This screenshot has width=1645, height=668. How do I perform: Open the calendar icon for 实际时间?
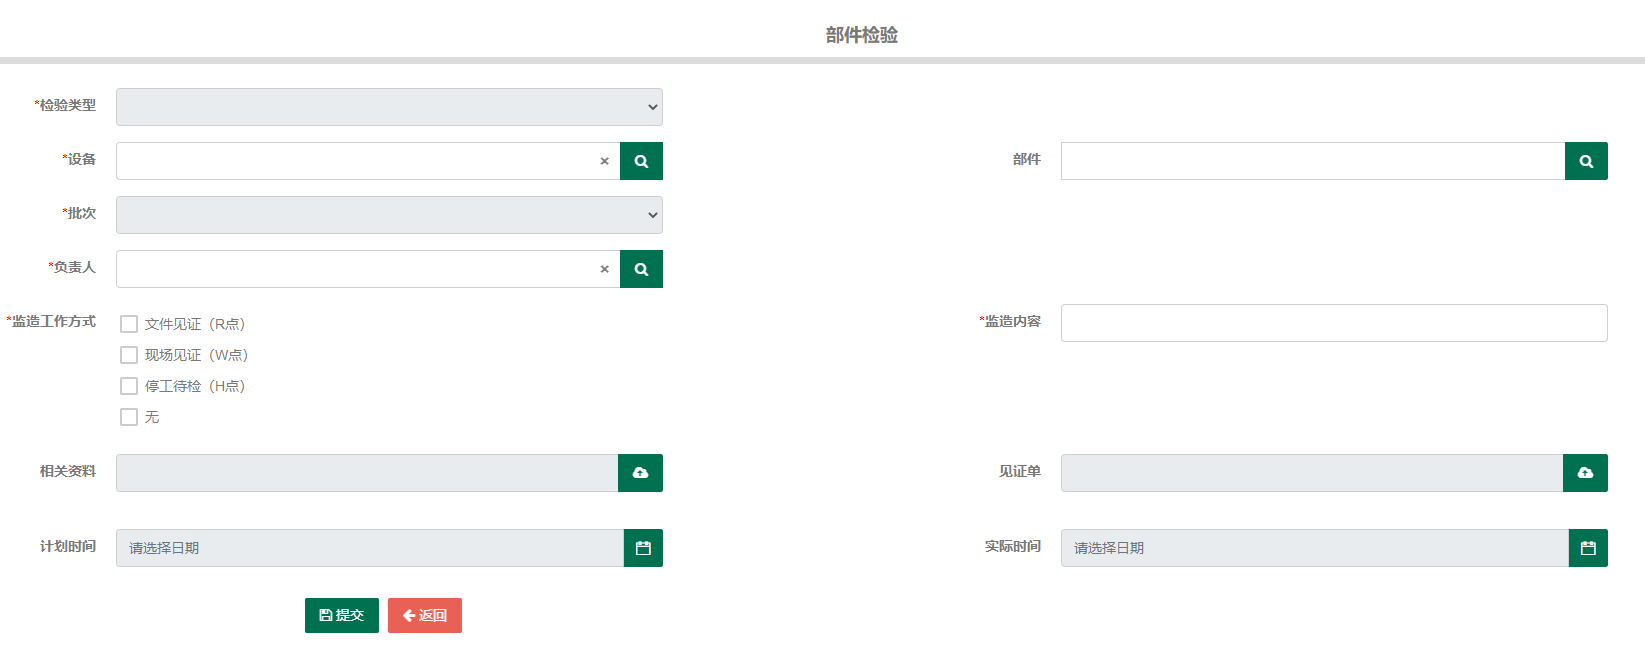pos(1588,548)
